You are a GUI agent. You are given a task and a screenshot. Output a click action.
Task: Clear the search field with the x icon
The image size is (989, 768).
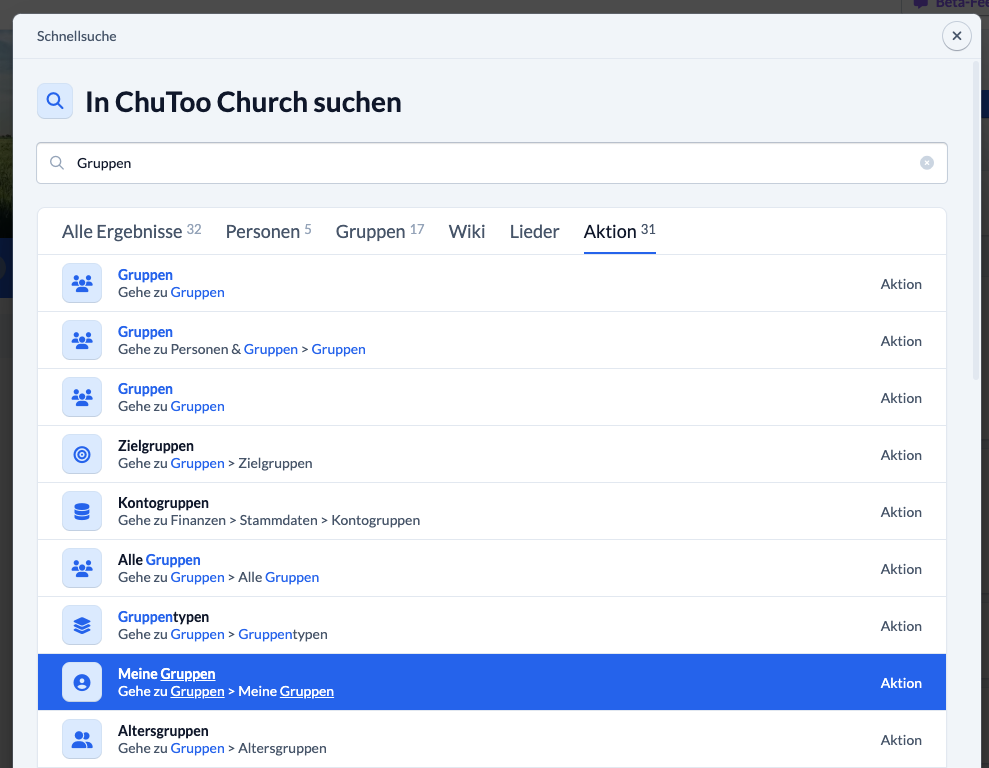pyautogui.click(x=927, y=163)
